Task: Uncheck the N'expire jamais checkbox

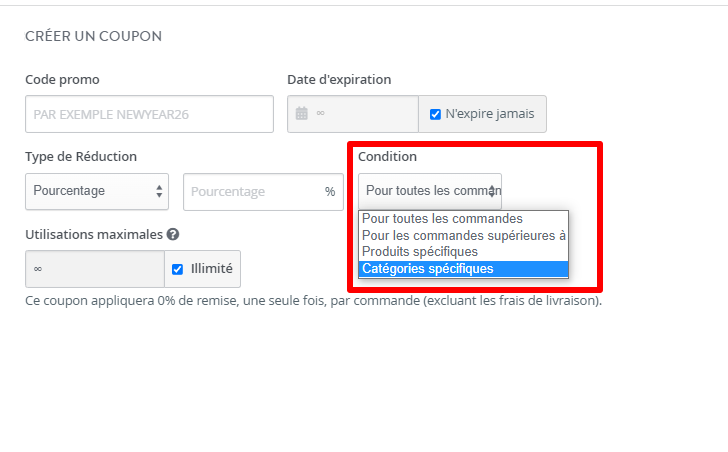Action: pyautogui.click(x=435, y=114)
